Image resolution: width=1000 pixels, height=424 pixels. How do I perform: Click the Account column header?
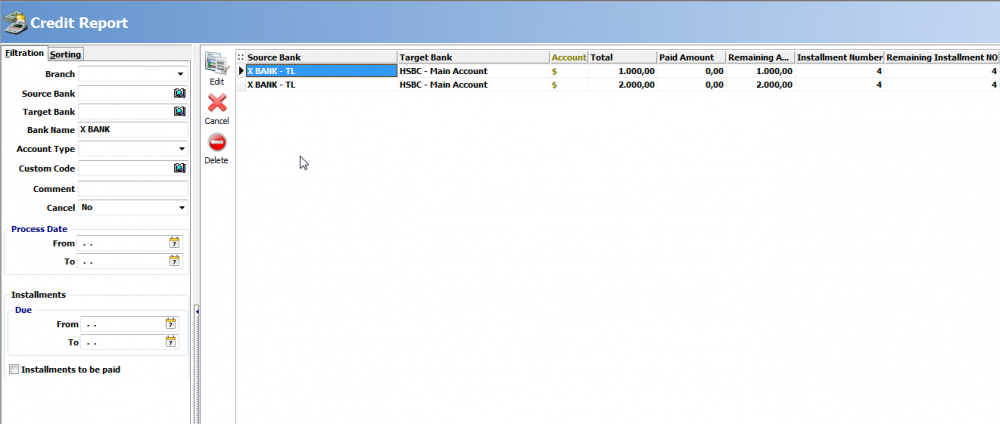point(569,57)
